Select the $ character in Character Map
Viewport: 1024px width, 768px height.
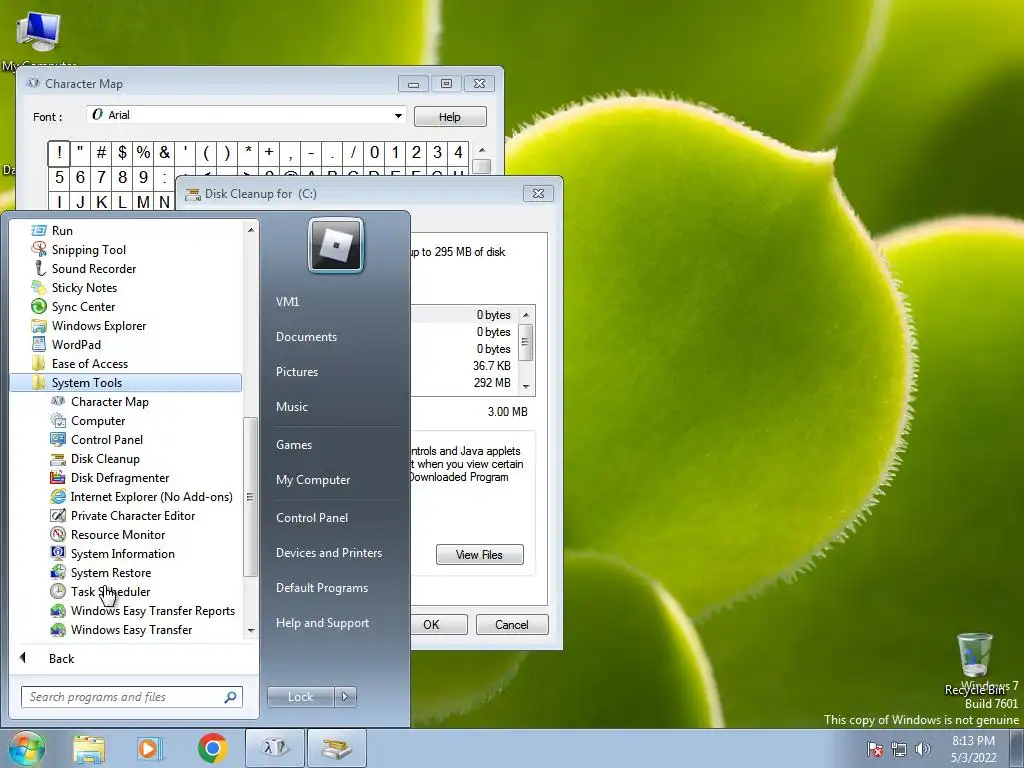(122, 153)
